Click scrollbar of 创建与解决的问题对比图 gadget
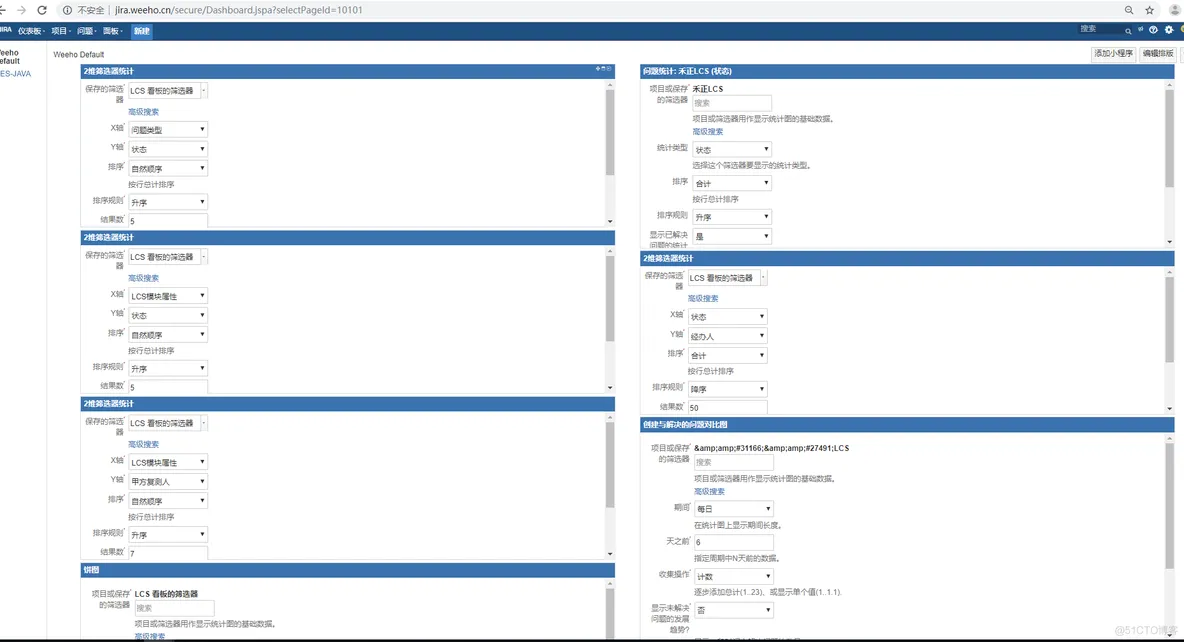 tap(1170, 506)
